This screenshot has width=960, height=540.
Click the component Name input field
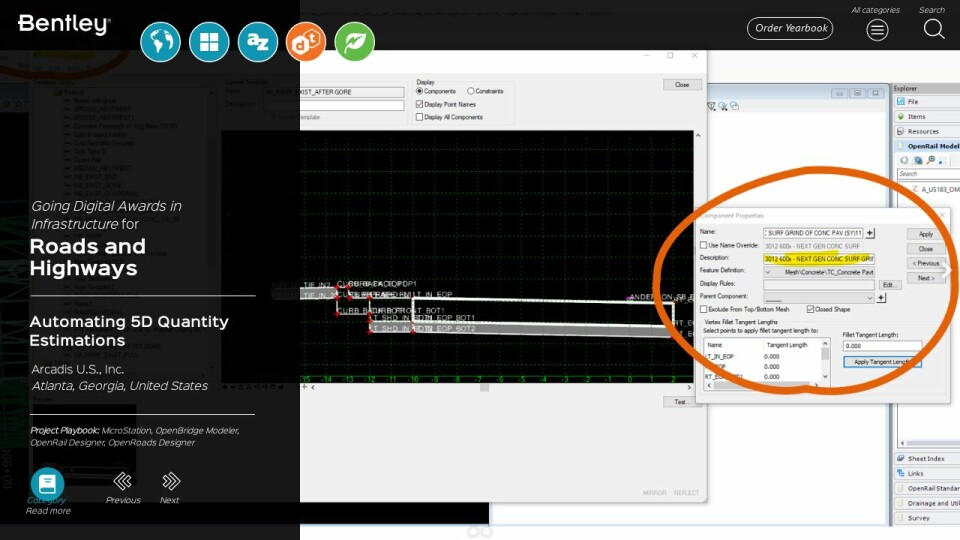[x=813, y=233]
